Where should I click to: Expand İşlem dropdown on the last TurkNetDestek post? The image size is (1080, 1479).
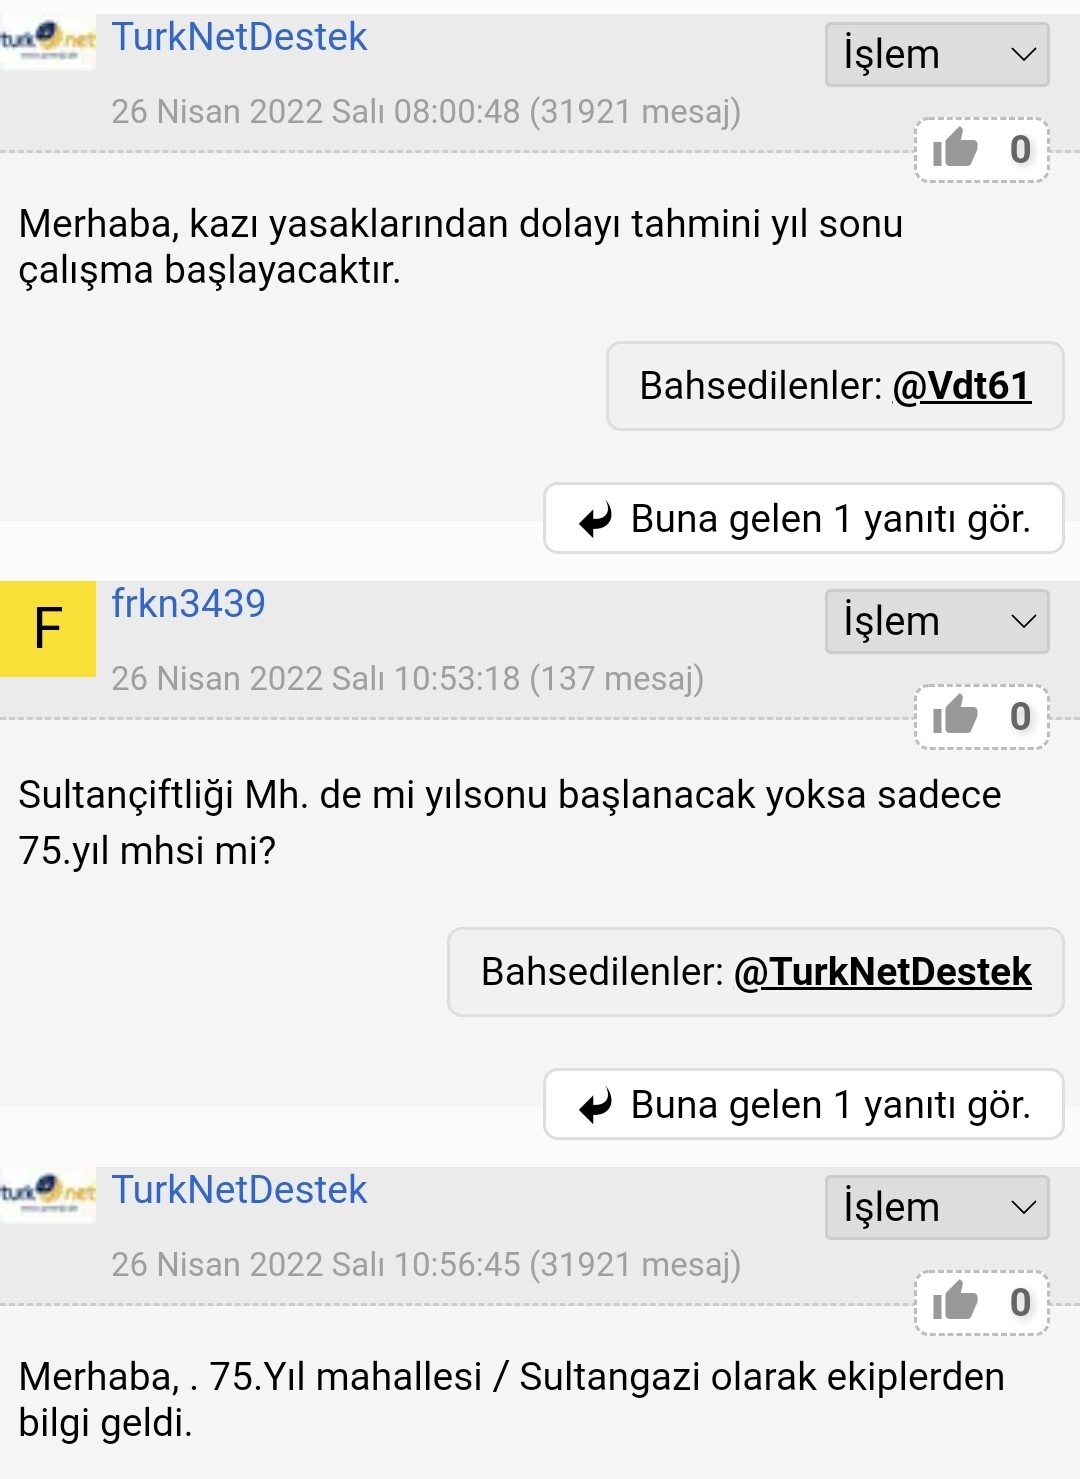click(x=937, y=1207)
